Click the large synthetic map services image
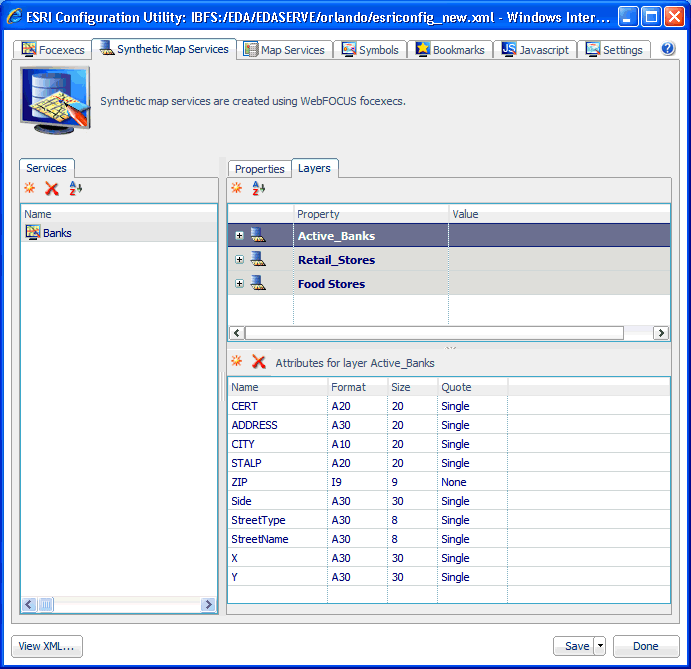This screenshot has height=669, width=691. click(x=56, y=100)
